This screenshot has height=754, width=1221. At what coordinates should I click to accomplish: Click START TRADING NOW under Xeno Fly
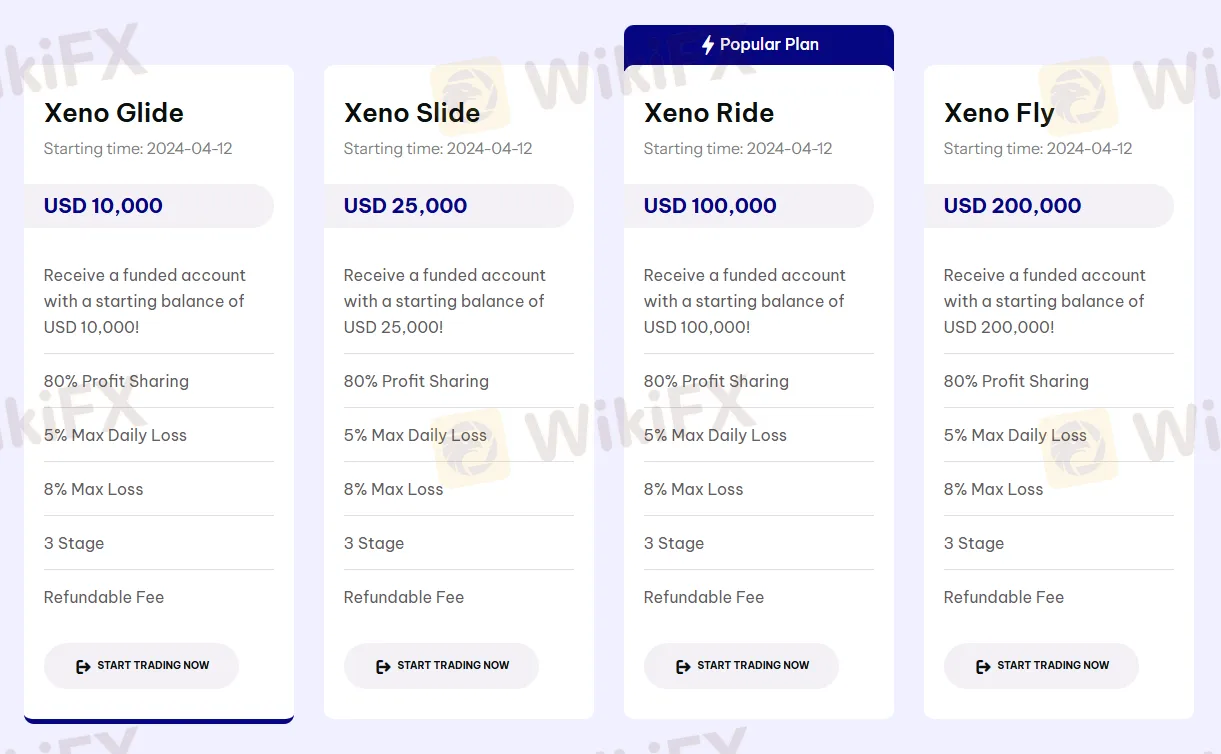click(x=1041, y=666)
